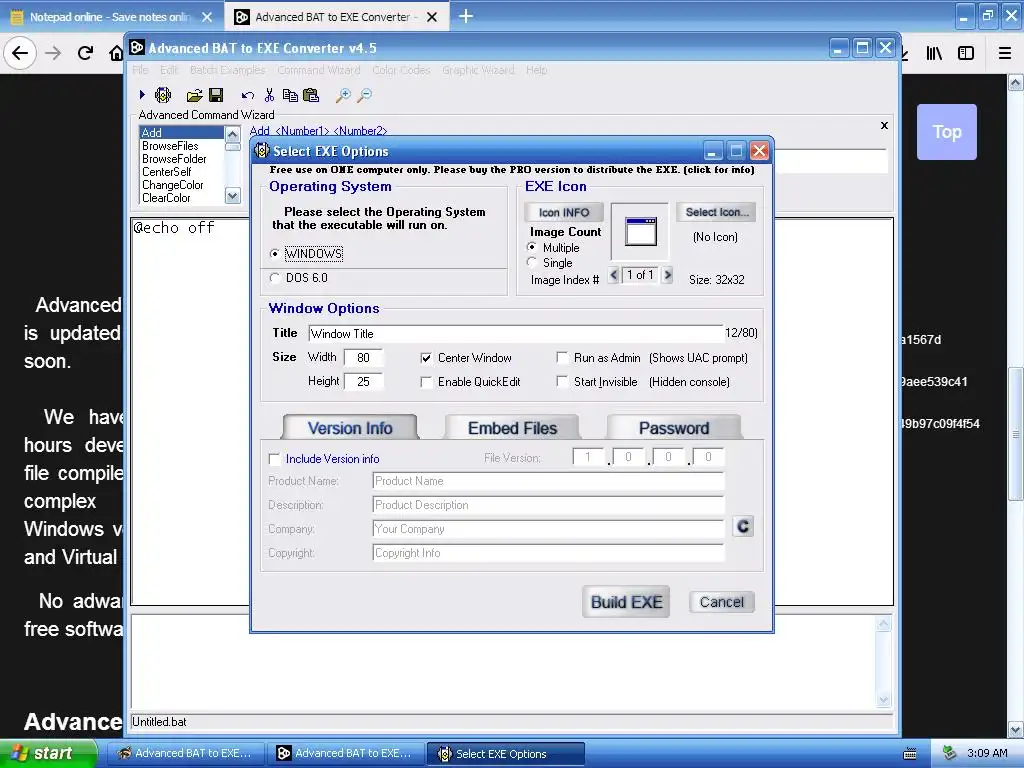Screen dimensions: 1024x768
Task: Click the Cancel button
Action: [722, 601]
